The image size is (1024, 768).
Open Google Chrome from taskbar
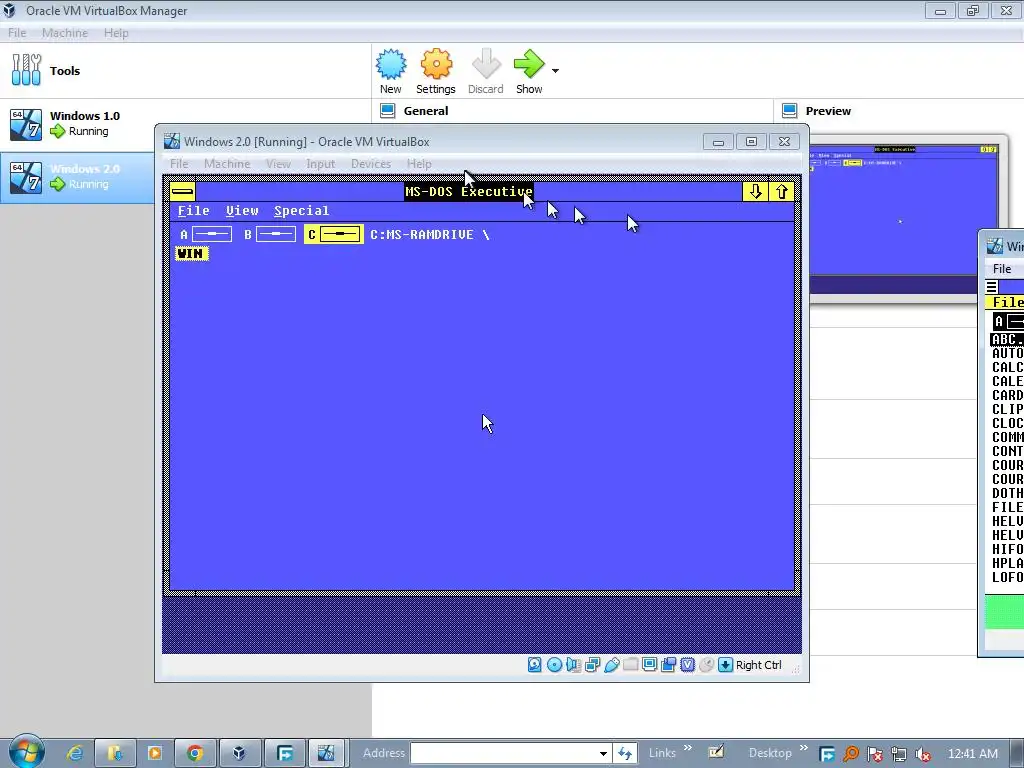point(195,753)
